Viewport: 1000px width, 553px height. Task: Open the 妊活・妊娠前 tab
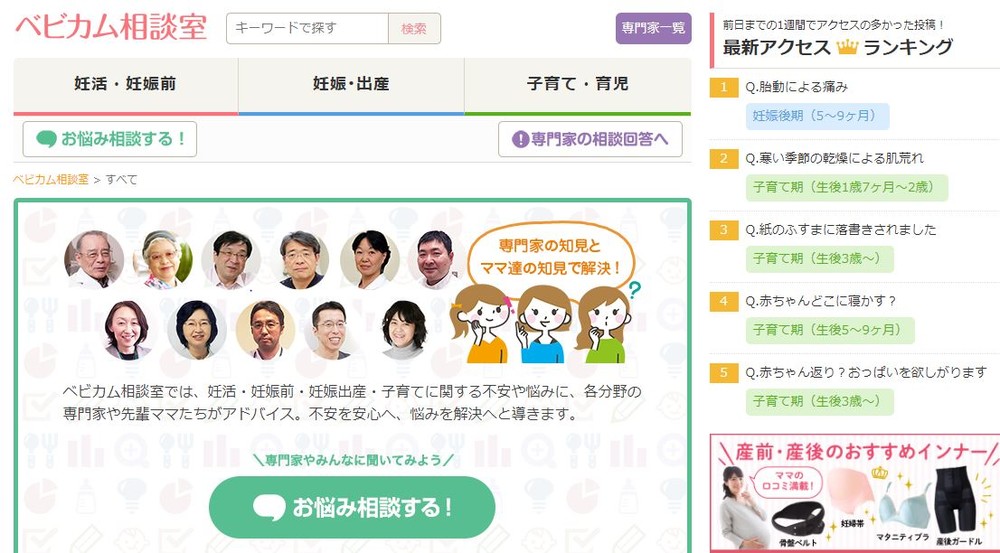[126, 85]
